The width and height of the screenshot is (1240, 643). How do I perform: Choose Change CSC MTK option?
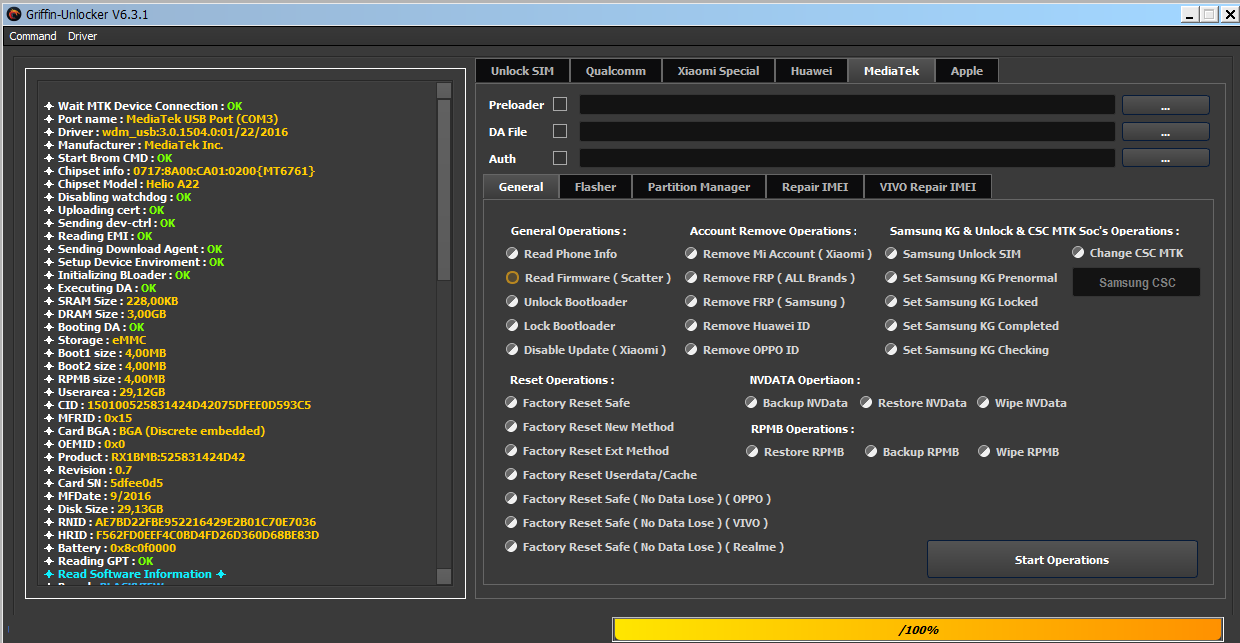(x=1128, y=253)
